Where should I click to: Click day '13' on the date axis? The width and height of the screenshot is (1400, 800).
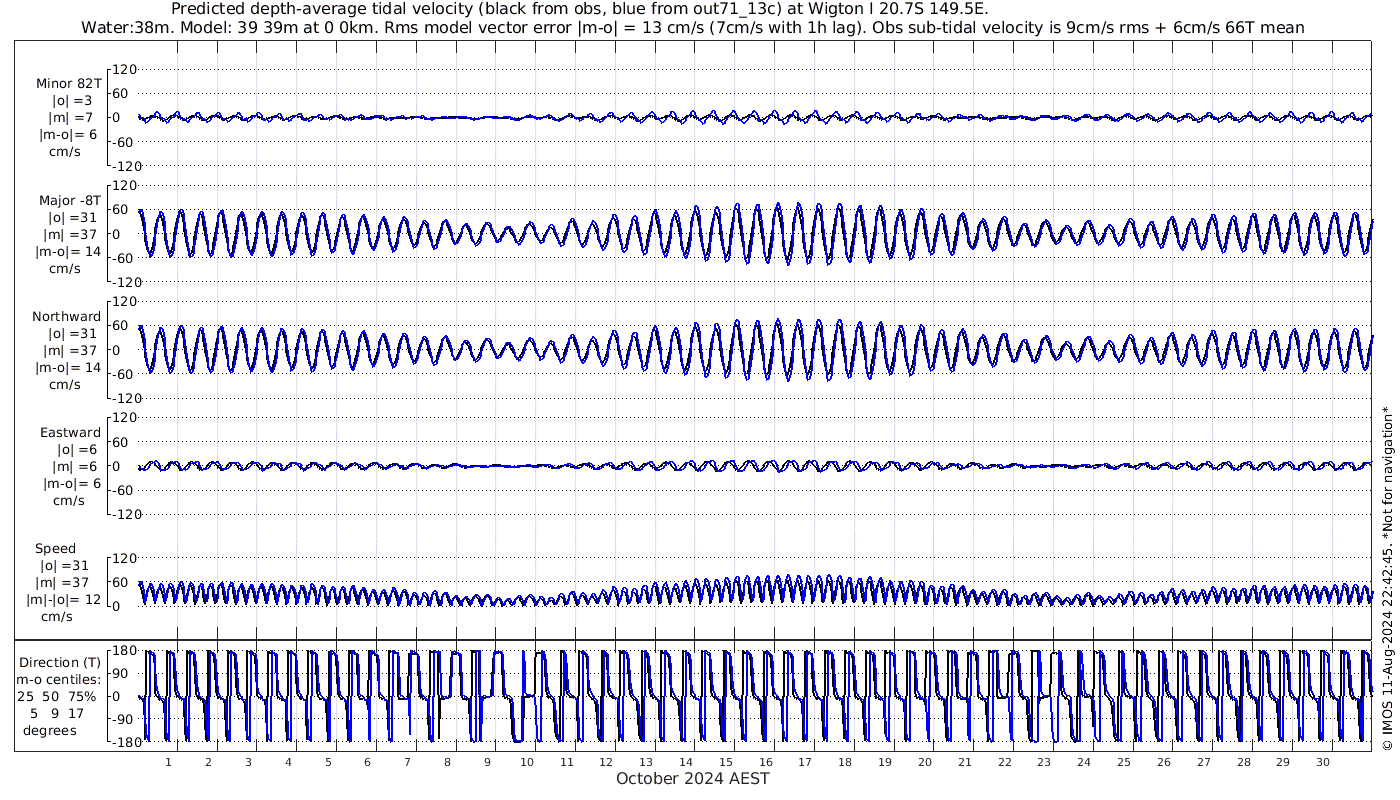pos(646,762)
